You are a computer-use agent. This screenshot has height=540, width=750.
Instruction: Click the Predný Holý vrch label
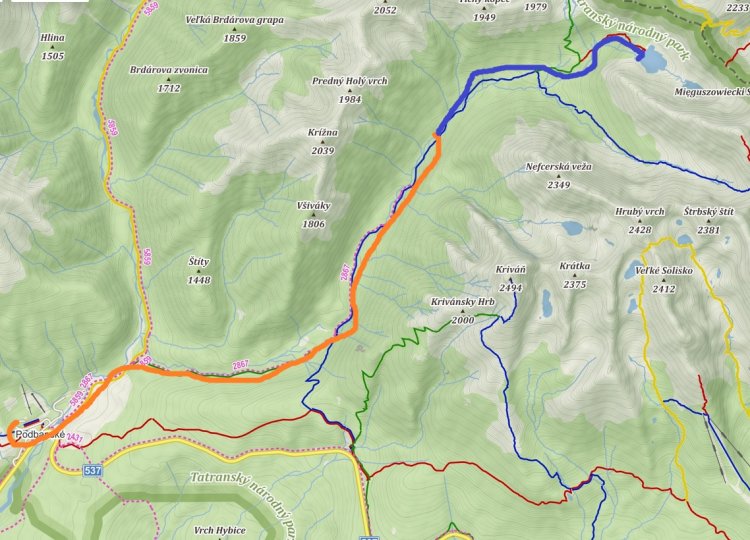pyautogui.click(x=350, y=81)
